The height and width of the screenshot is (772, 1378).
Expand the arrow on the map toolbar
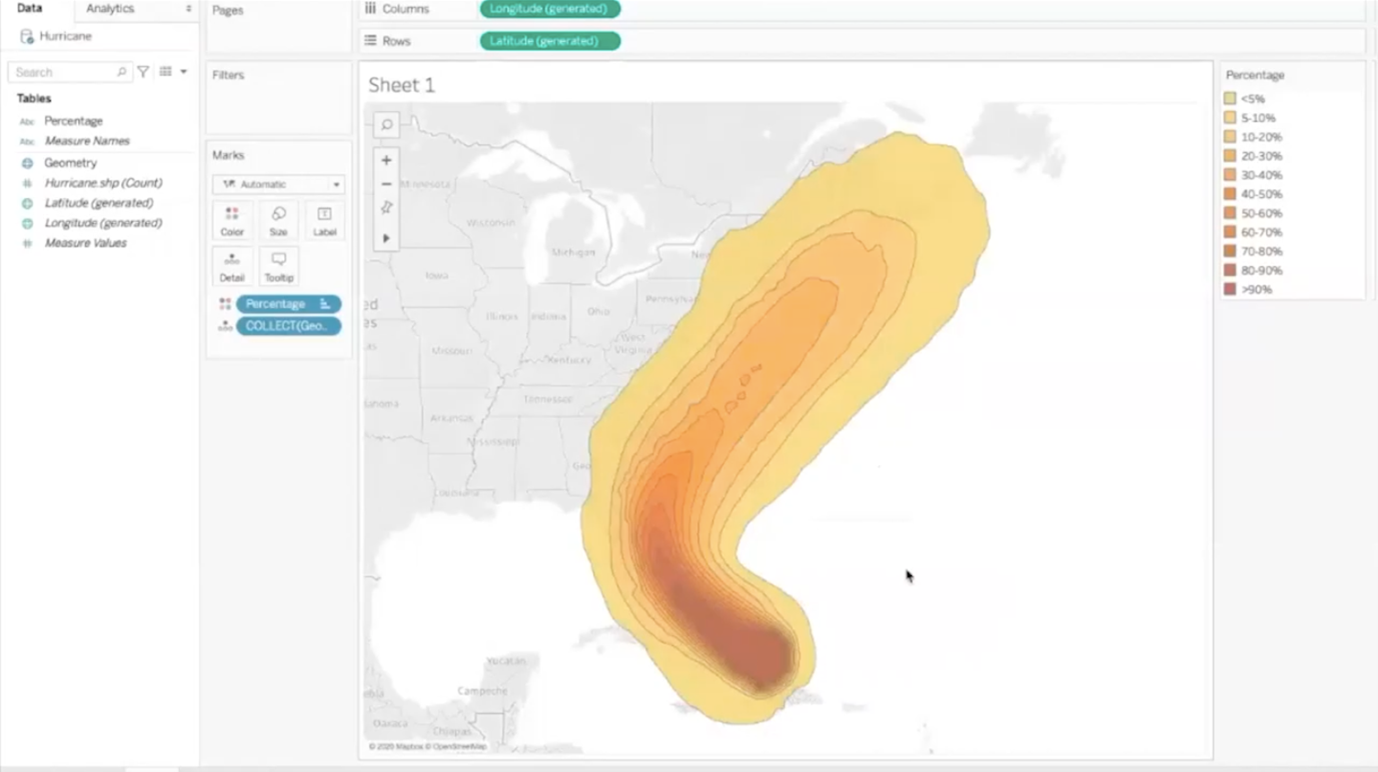(x=386, y=238)
